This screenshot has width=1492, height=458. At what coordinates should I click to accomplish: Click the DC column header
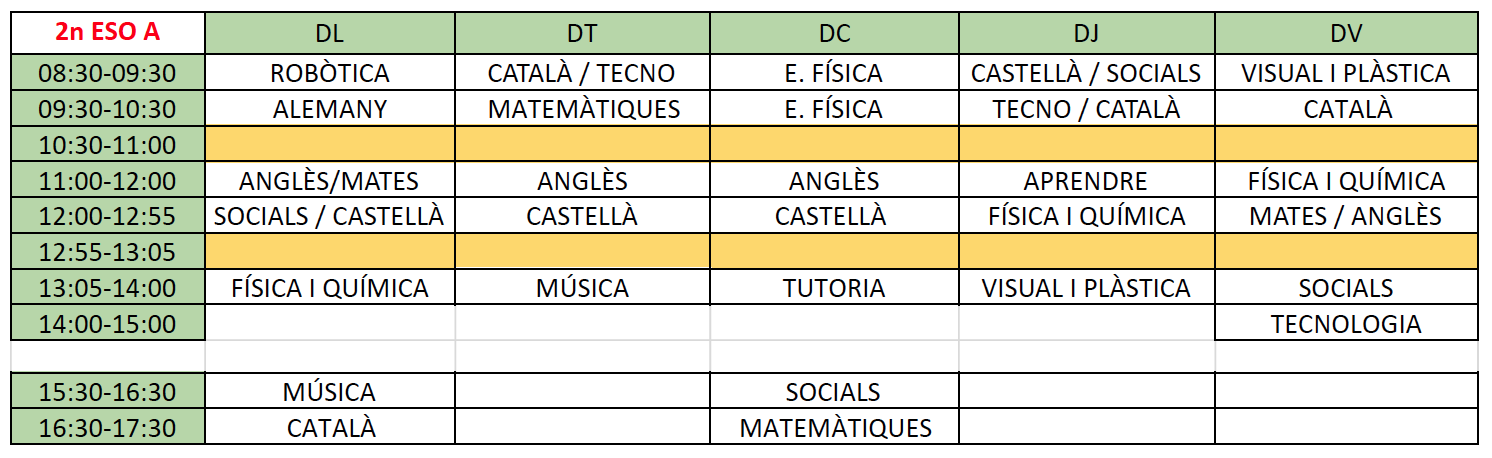click(834, 32)
